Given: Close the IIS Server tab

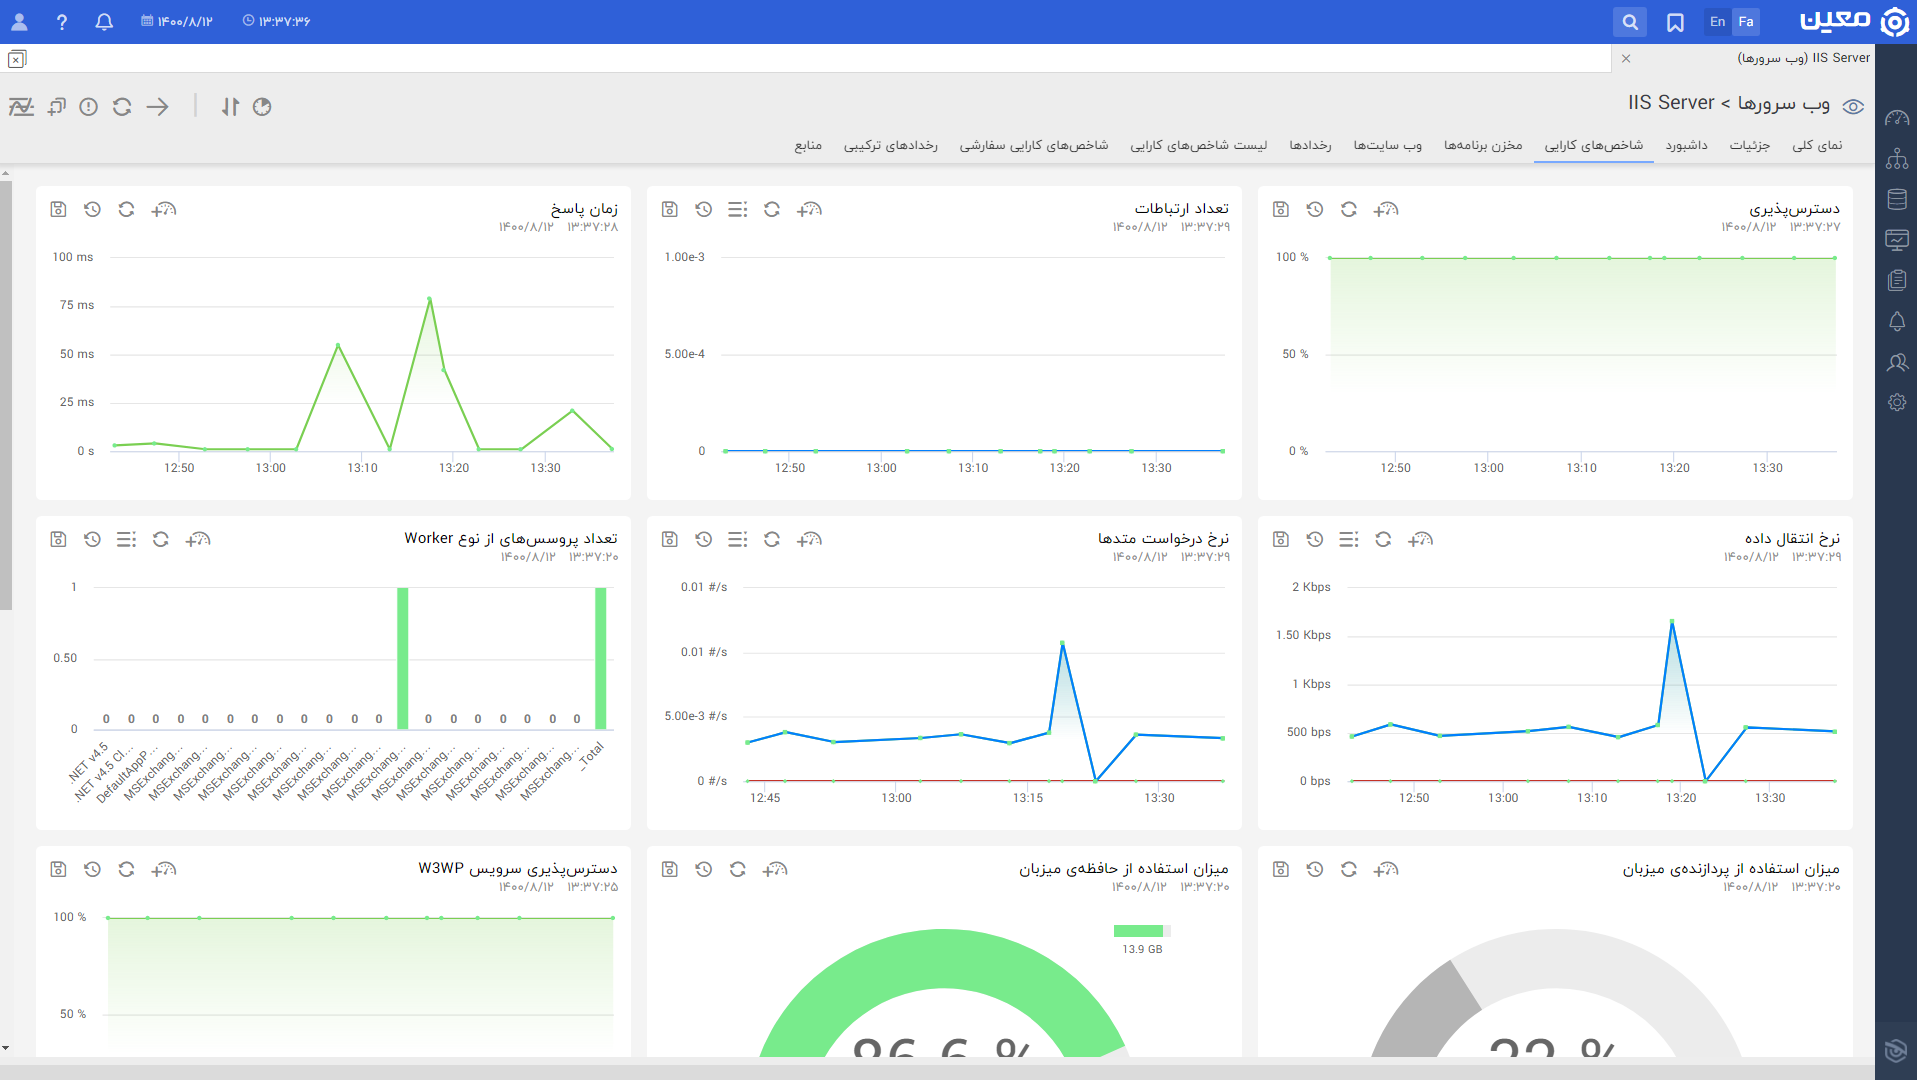Looking at the screenshot, I should [x=1626, y=58].
